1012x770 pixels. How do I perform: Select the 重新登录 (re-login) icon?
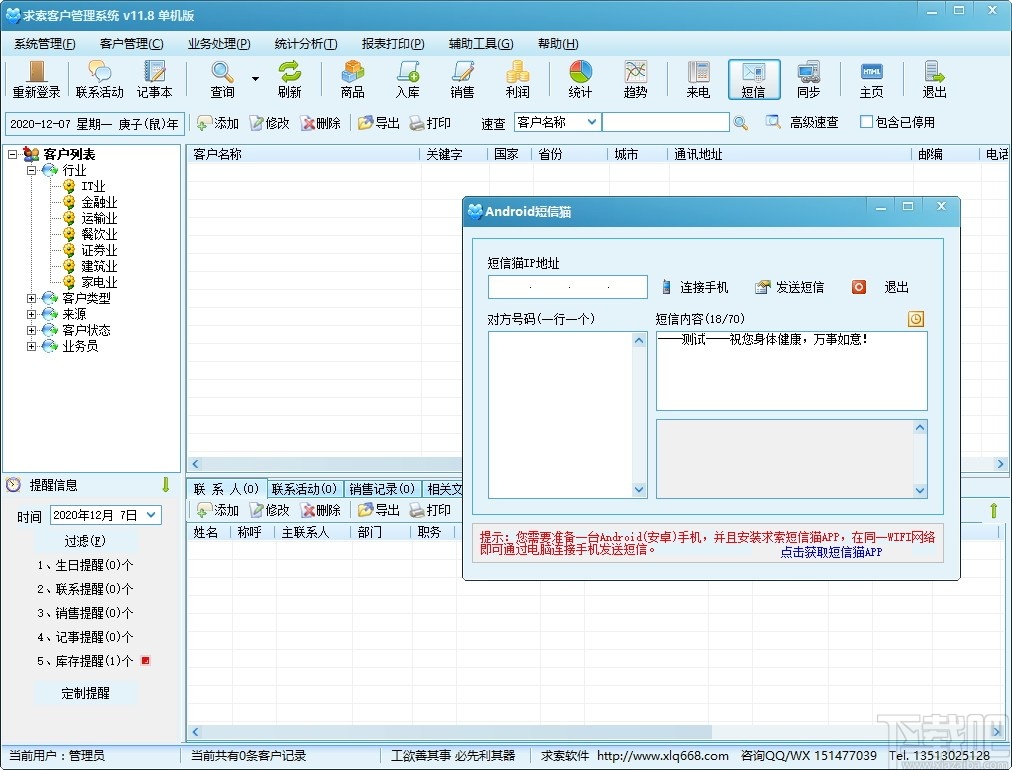36,80
